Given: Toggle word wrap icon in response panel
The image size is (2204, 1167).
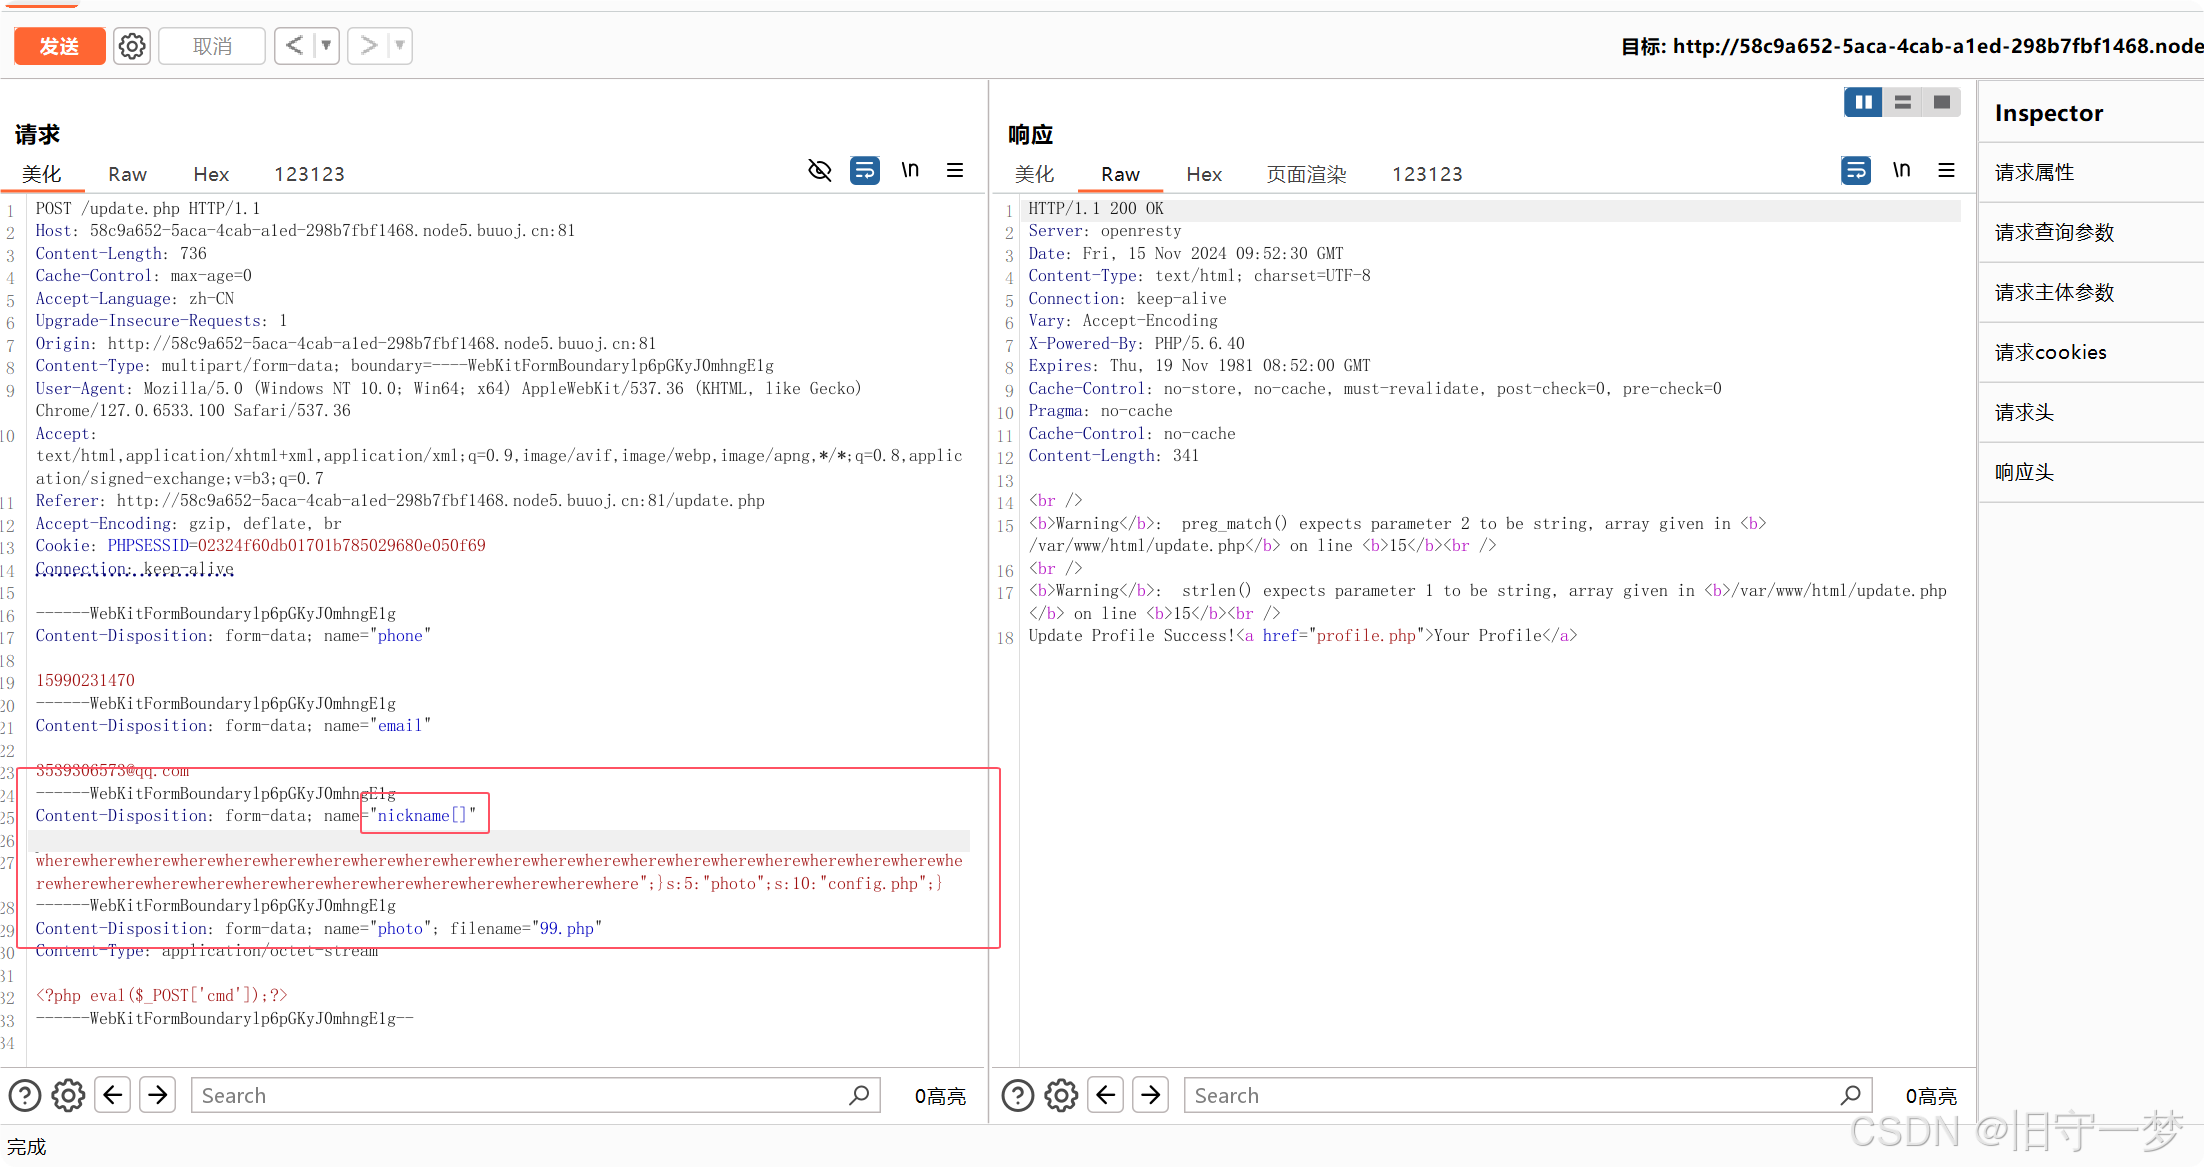Looking at the screenshot, I should (1855, 170).
